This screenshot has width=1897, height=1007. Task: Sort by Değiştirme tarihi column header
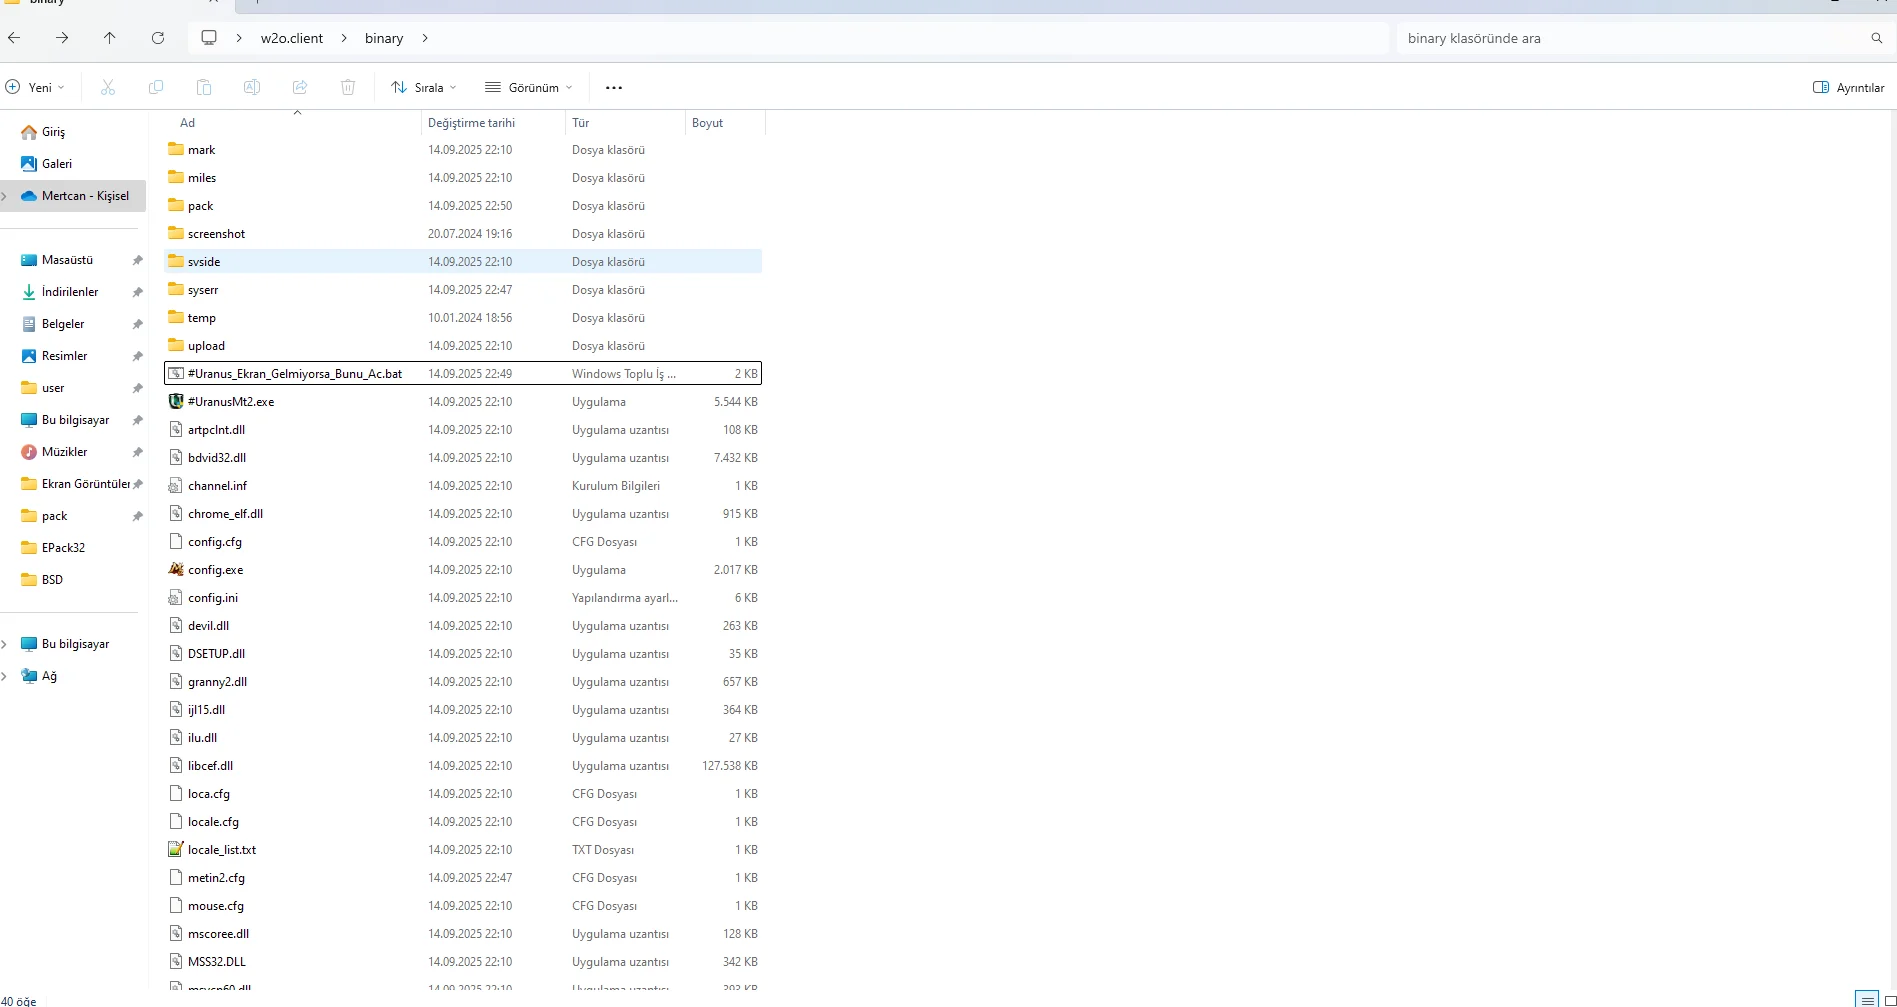(471, 123)
